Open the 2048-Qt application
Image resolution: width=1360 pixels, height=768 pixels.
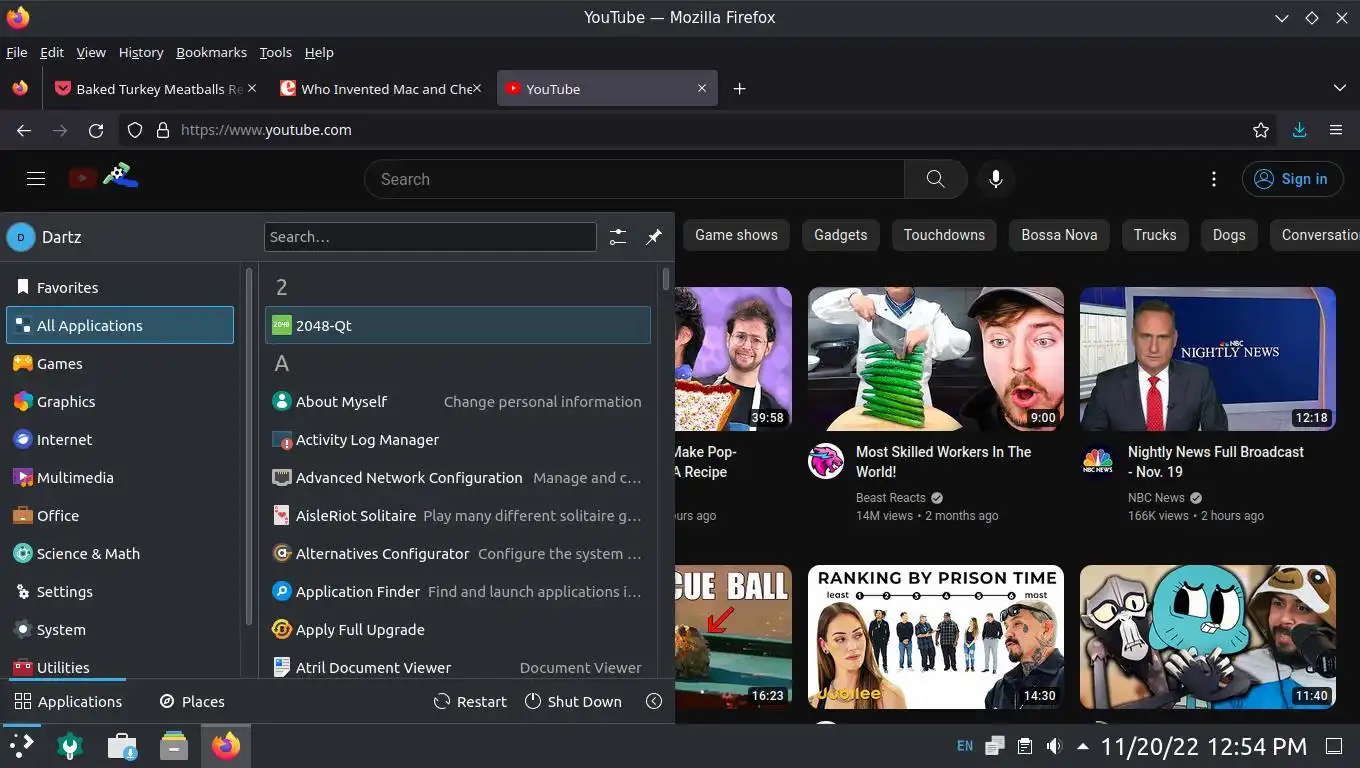pyautogui.click(x=458, y=325)
